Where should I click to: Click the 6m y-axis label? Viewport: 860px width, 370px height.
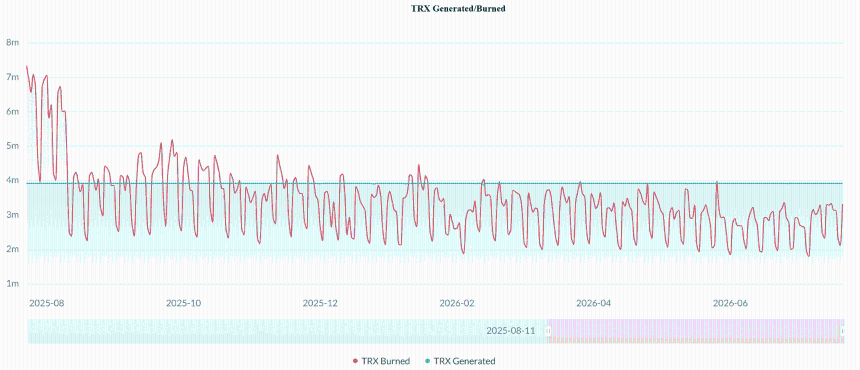coord(13,111)
